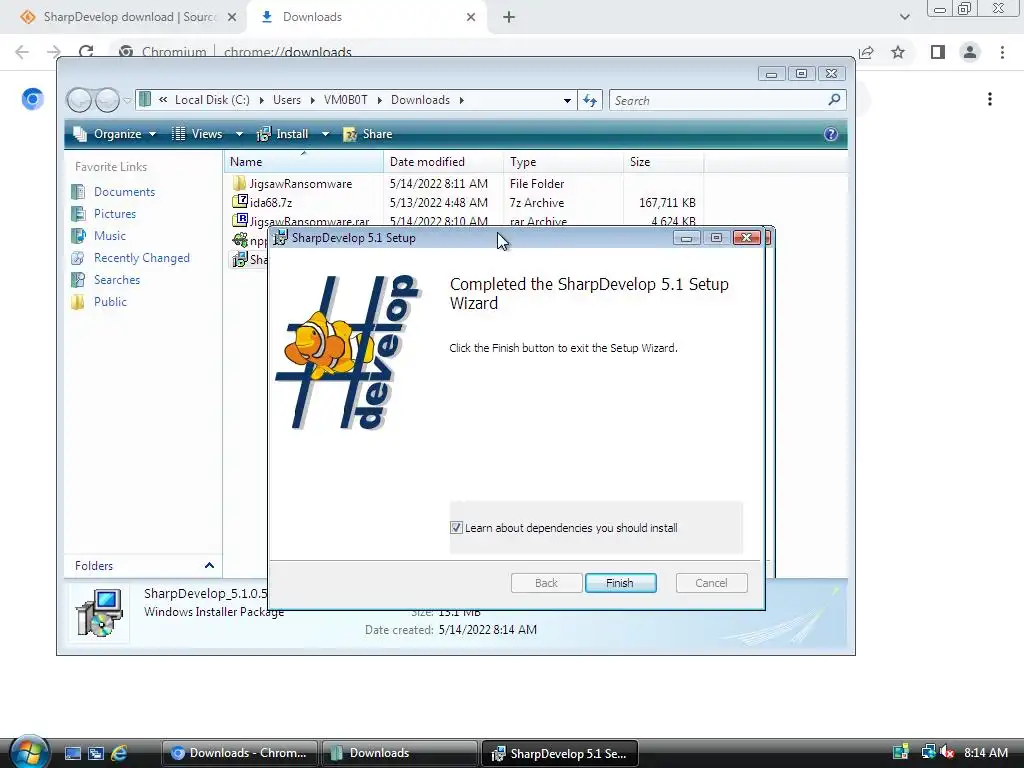1024x768 pixels.
Task: Switch to SharpDevelop 5.1 Setup taskbar button
Action: (560, 753)
